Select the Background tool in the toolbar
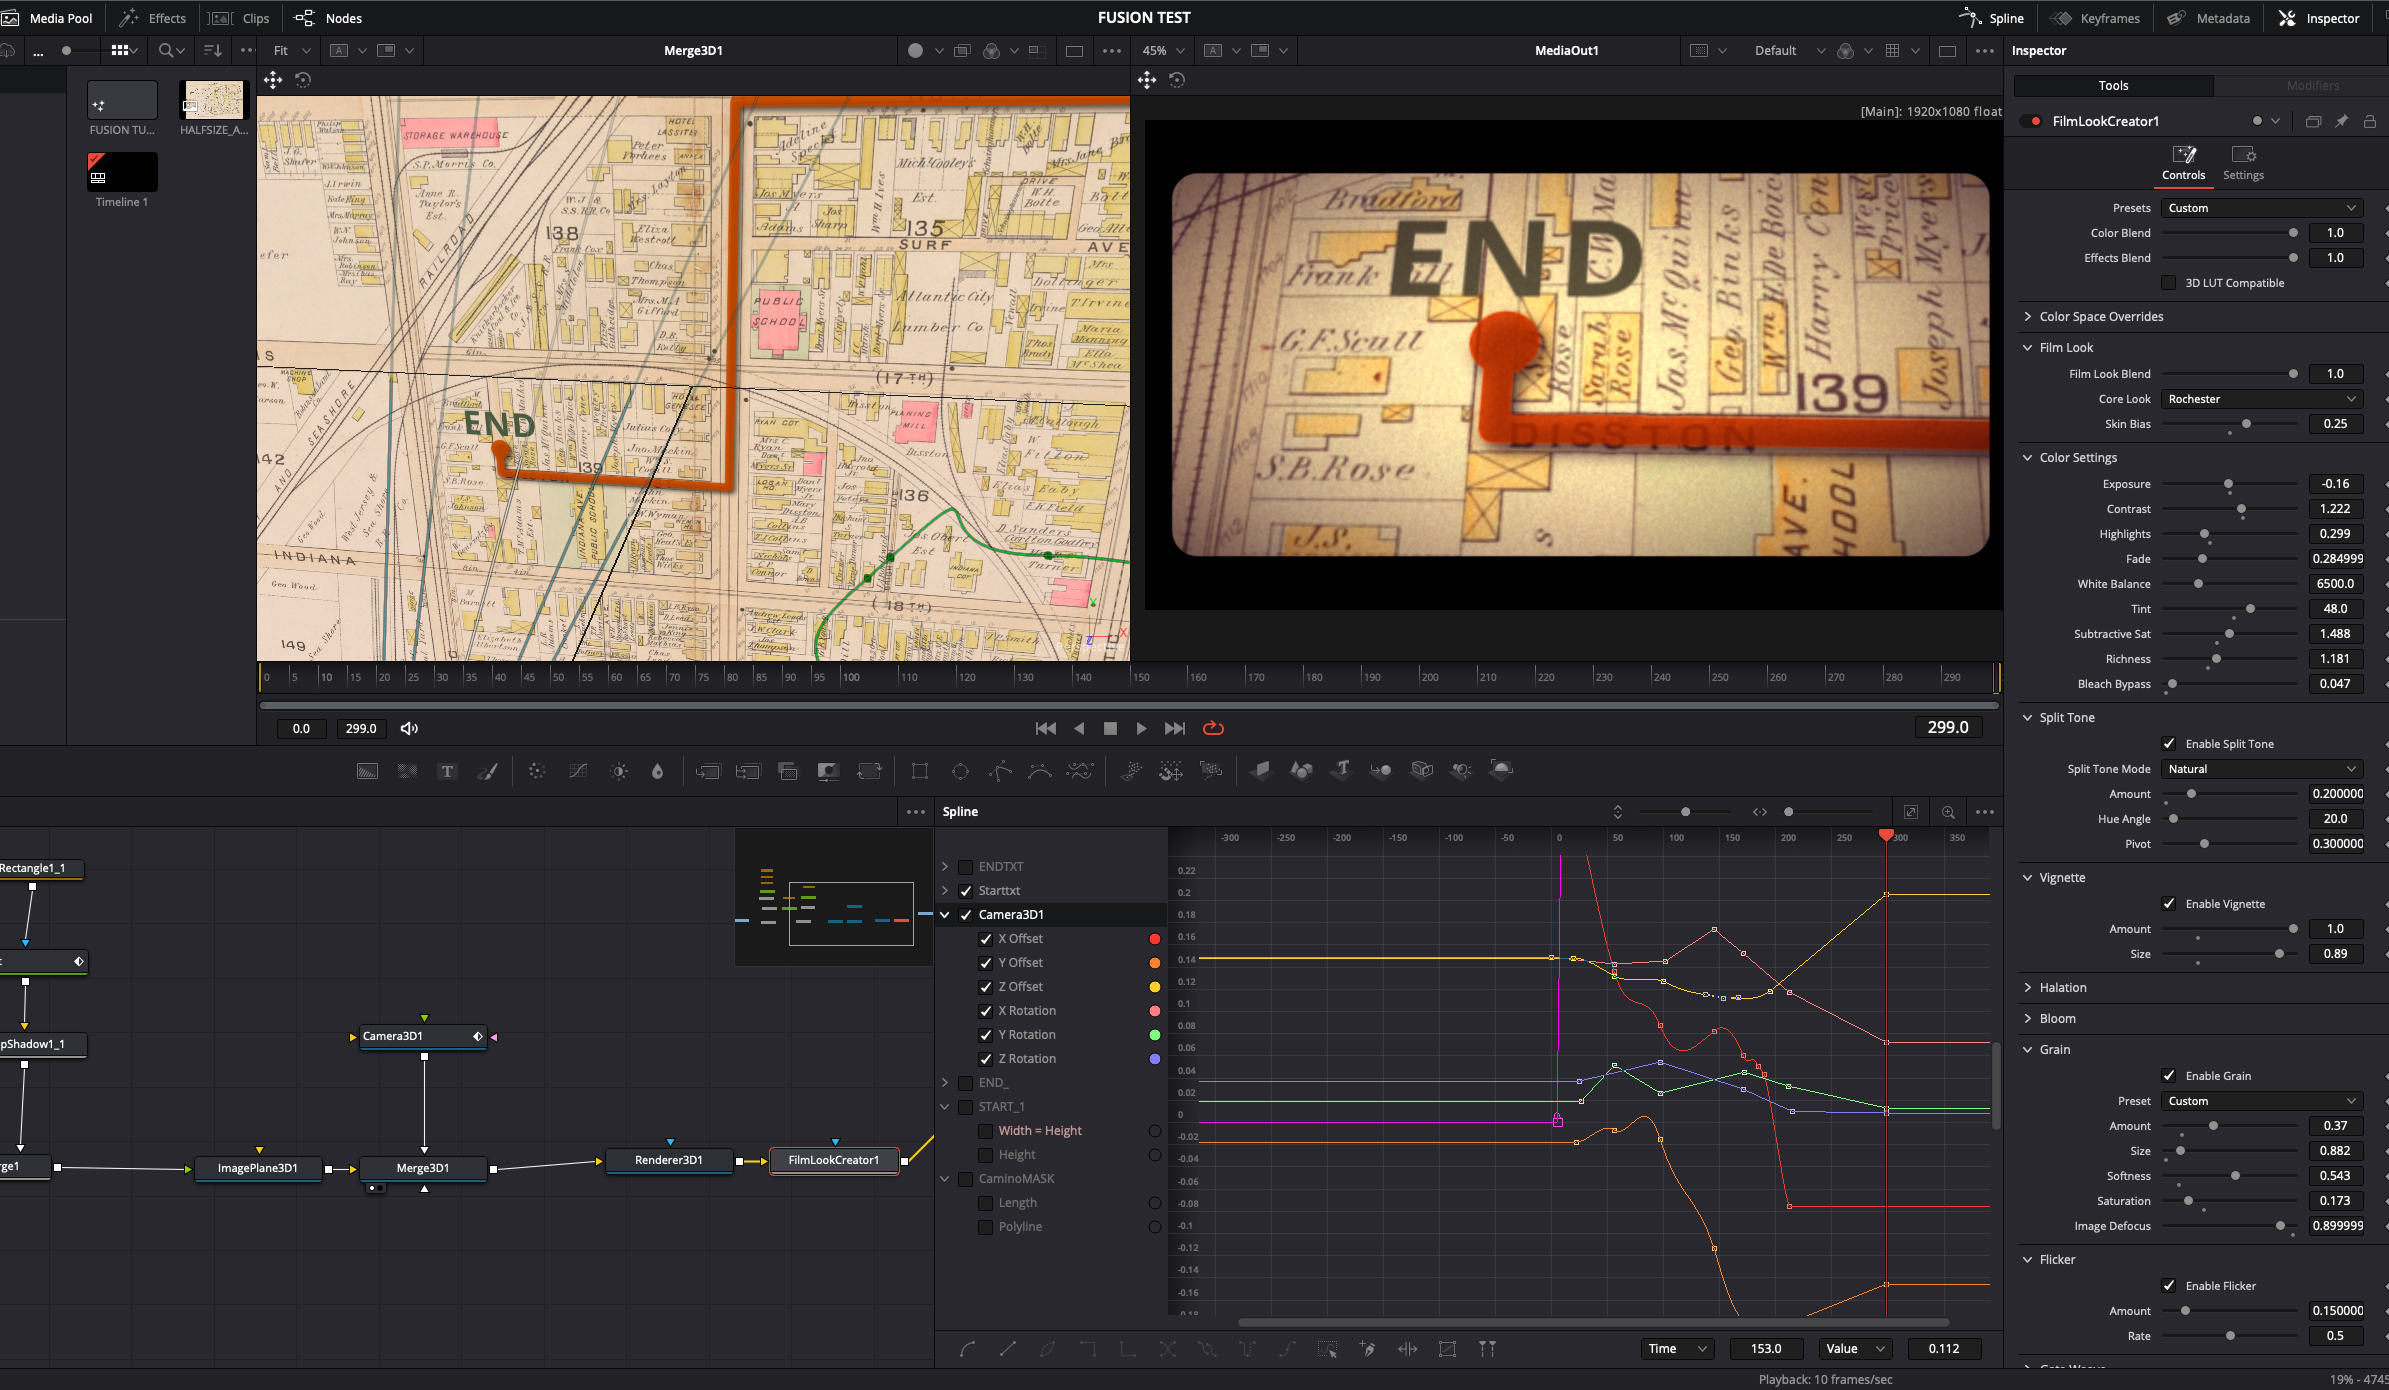2389x1390 pixels. point(367,771)
